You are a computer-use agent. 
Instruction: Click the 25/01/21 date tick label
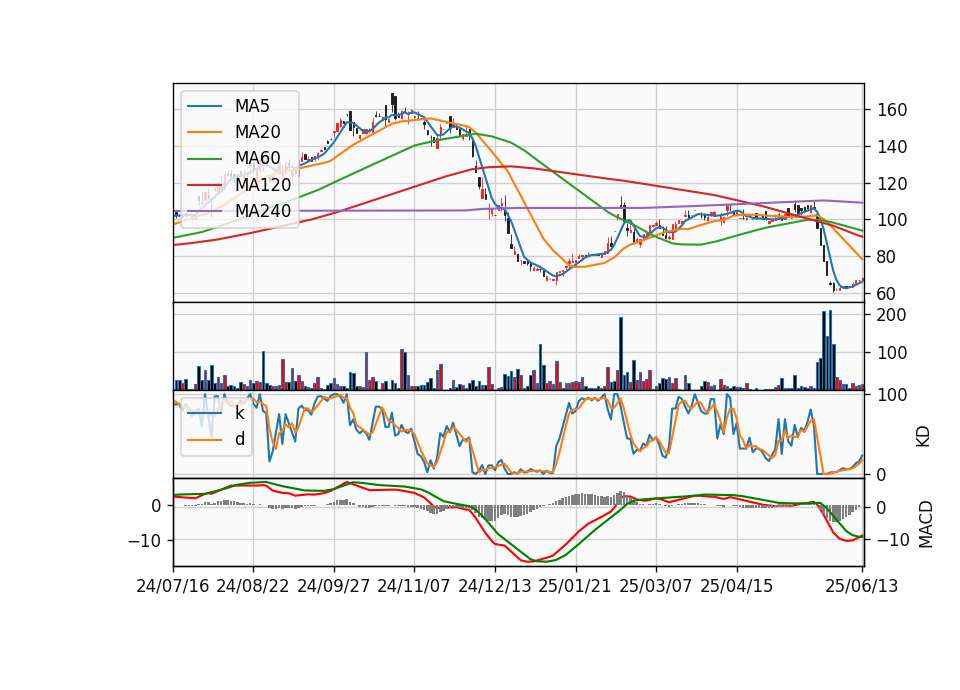[575, 586]
